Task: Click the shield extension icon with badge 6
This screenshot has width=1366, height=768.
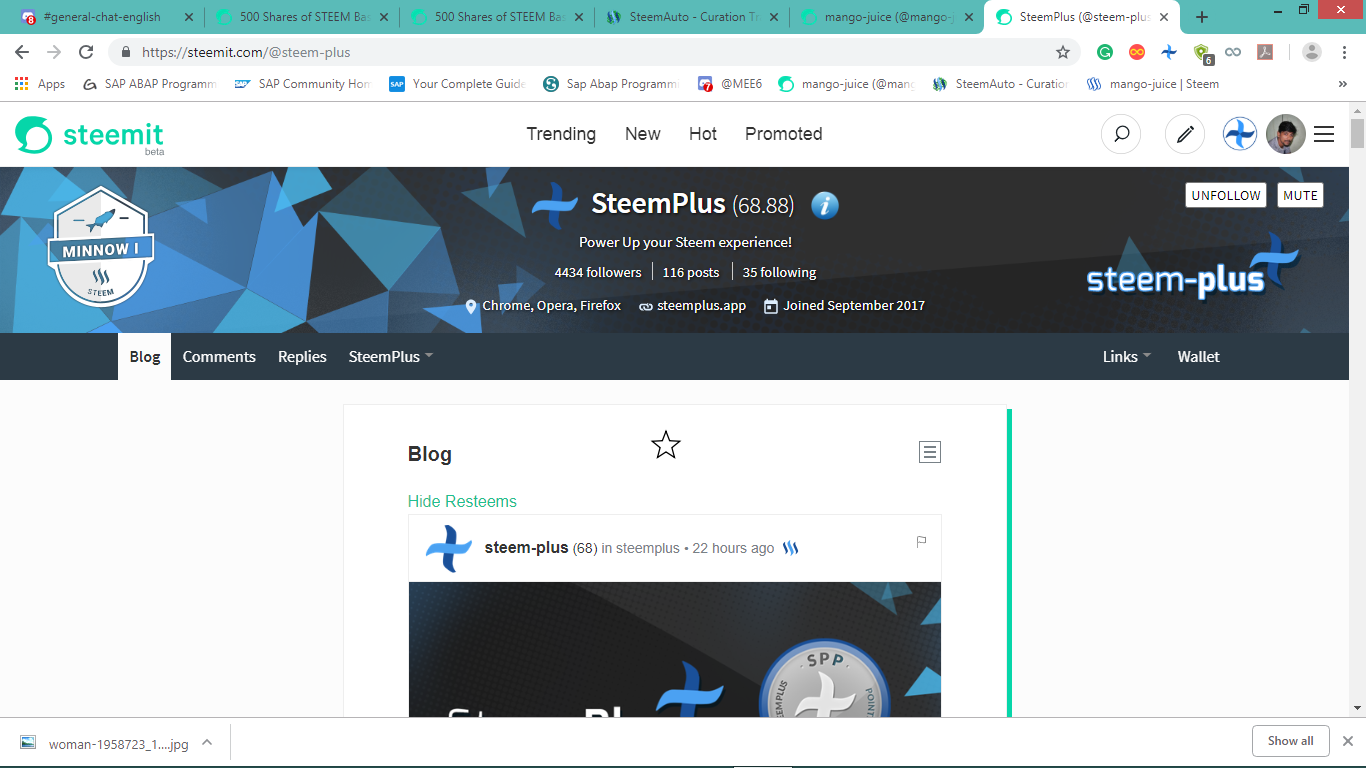Action: coord(1203,53)
